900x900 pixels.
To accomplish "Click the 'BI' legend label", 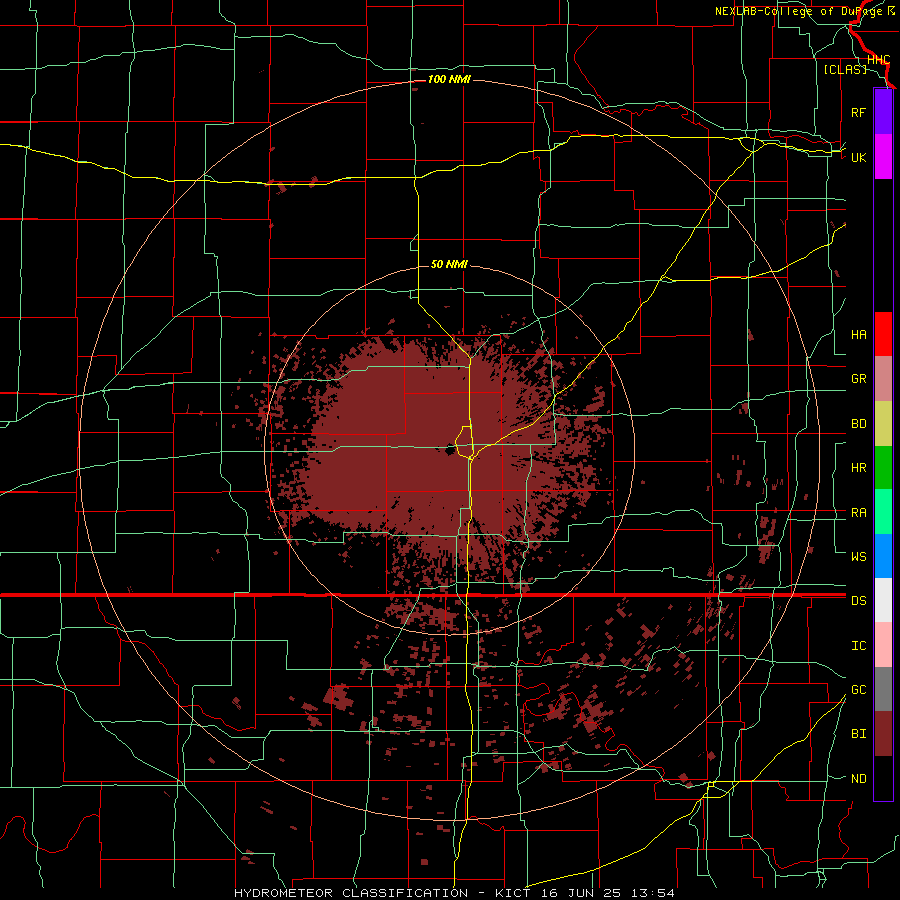I will point(859,734).
